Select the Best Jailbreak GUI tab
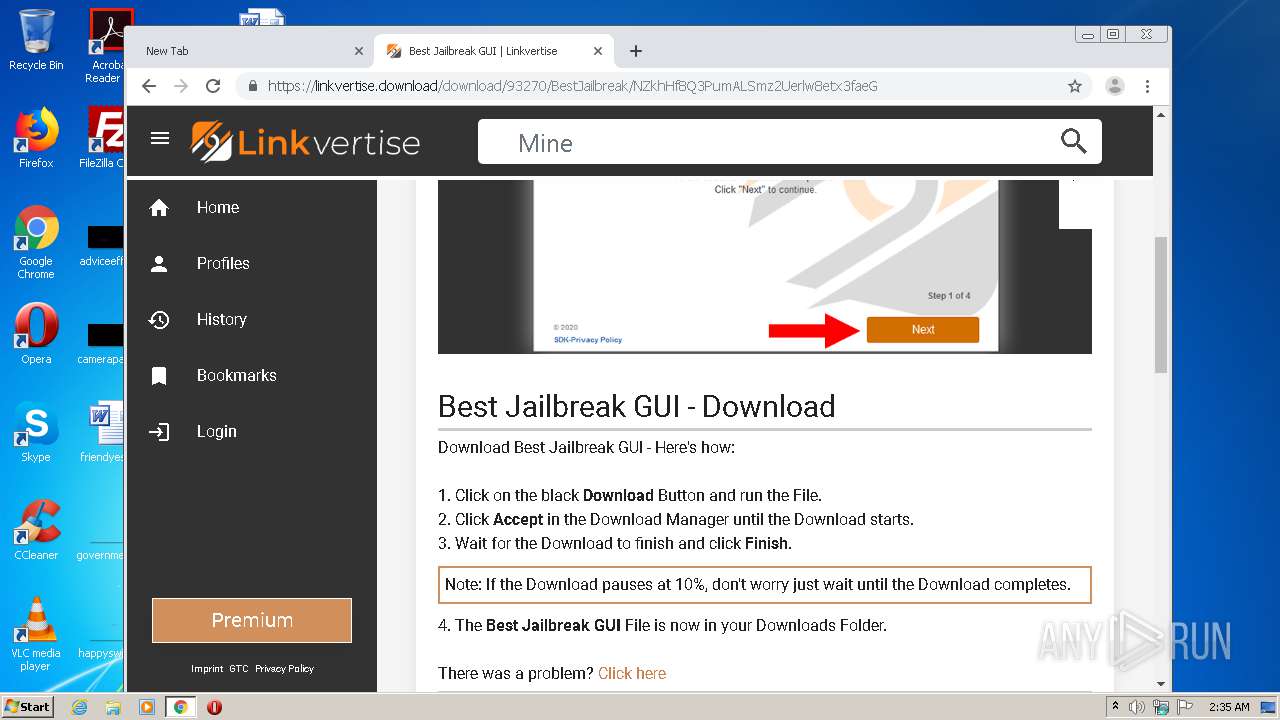1280x720 pixels. (494, 51)
